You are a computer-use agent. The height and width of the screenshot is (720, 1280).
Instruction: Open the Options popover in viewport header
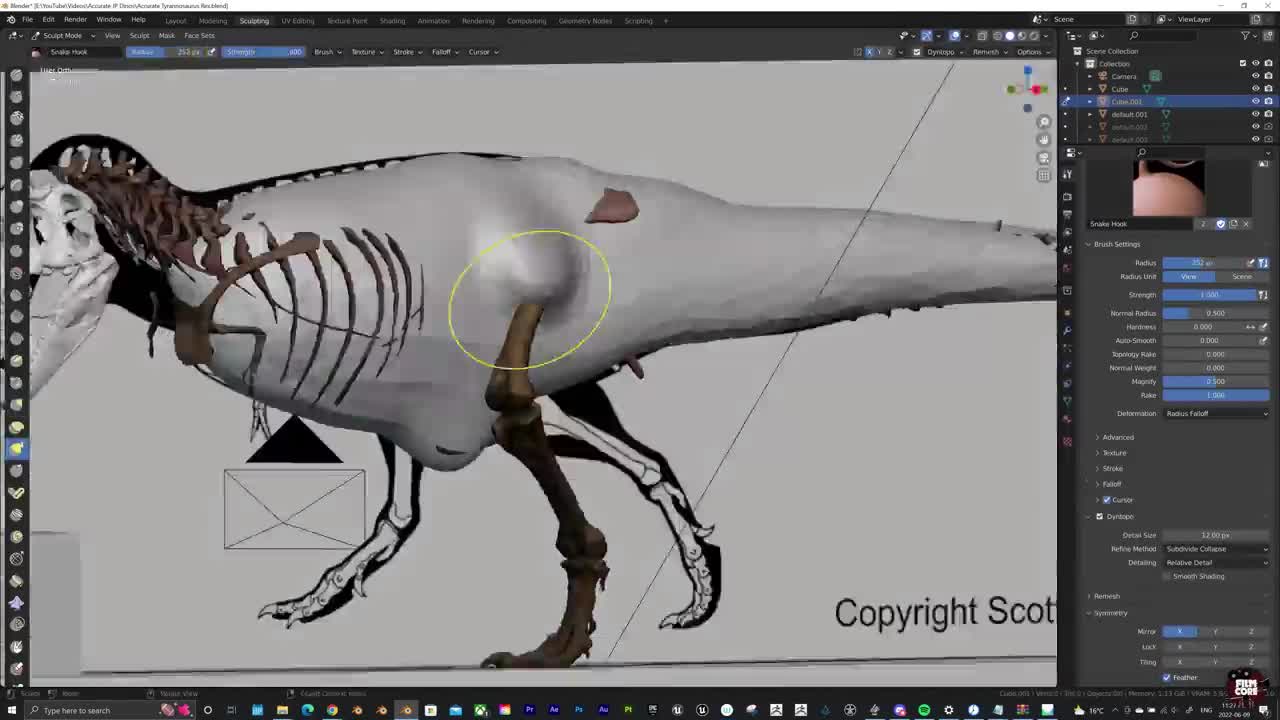[1031, 52]
